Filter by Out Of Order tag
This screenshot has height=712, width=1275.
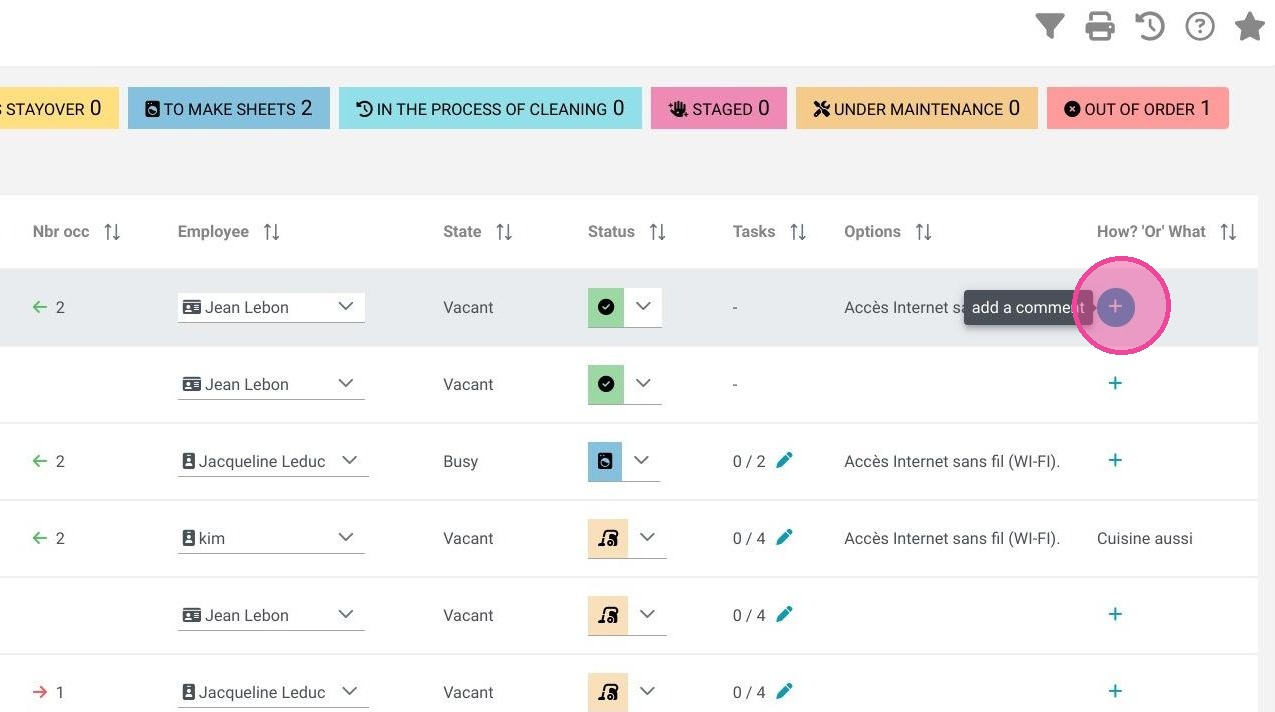1137,108
